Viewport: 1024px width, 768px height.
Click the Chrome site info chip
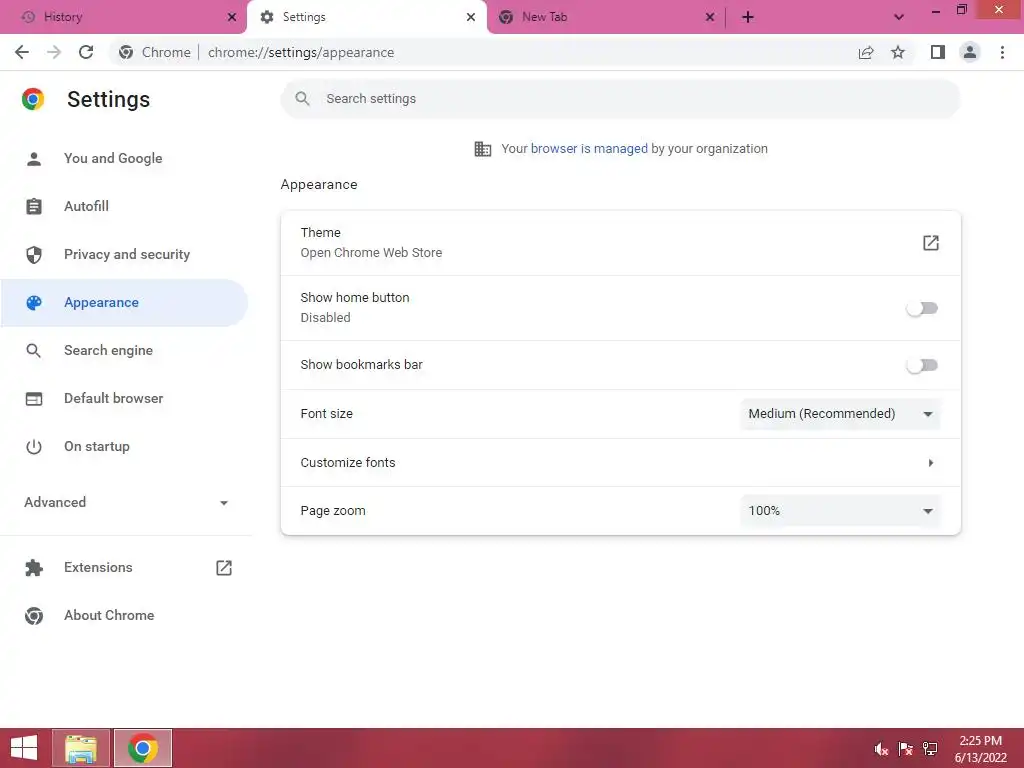point(155,52)
